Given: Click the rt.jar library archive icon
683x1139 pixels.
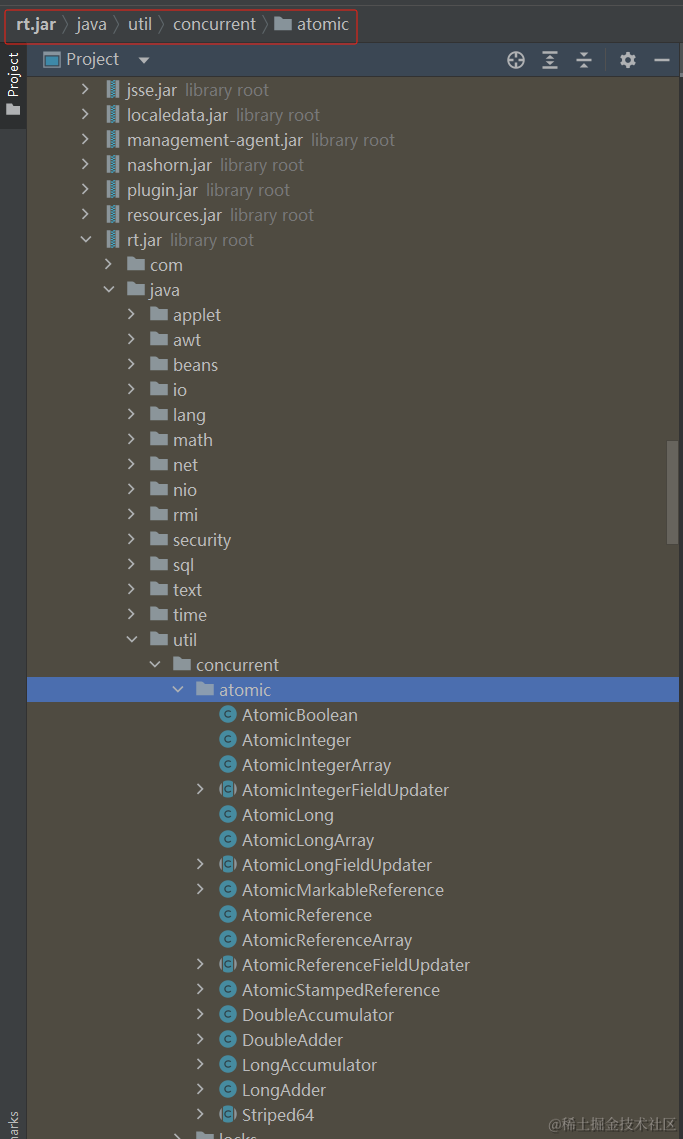Looking at the screenshot, I should [113, 240].
